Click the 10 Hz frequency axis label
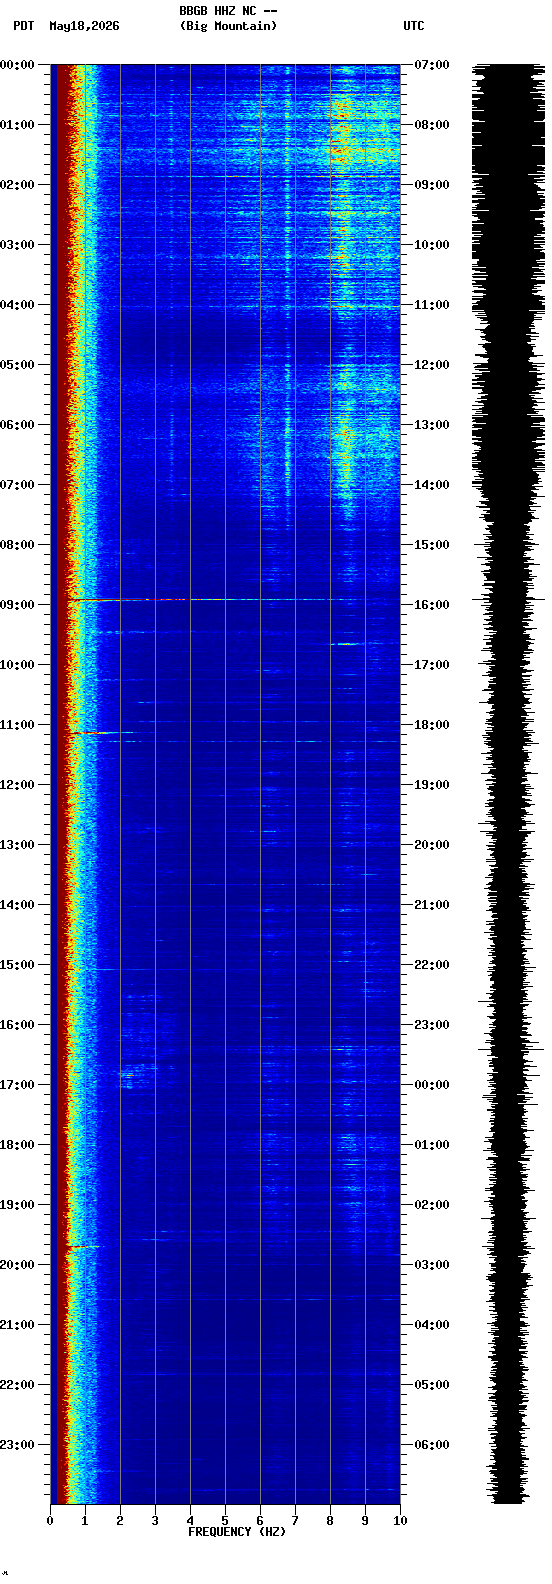The height and width of the screenshot is (1584, 552). coord(400,1521)
